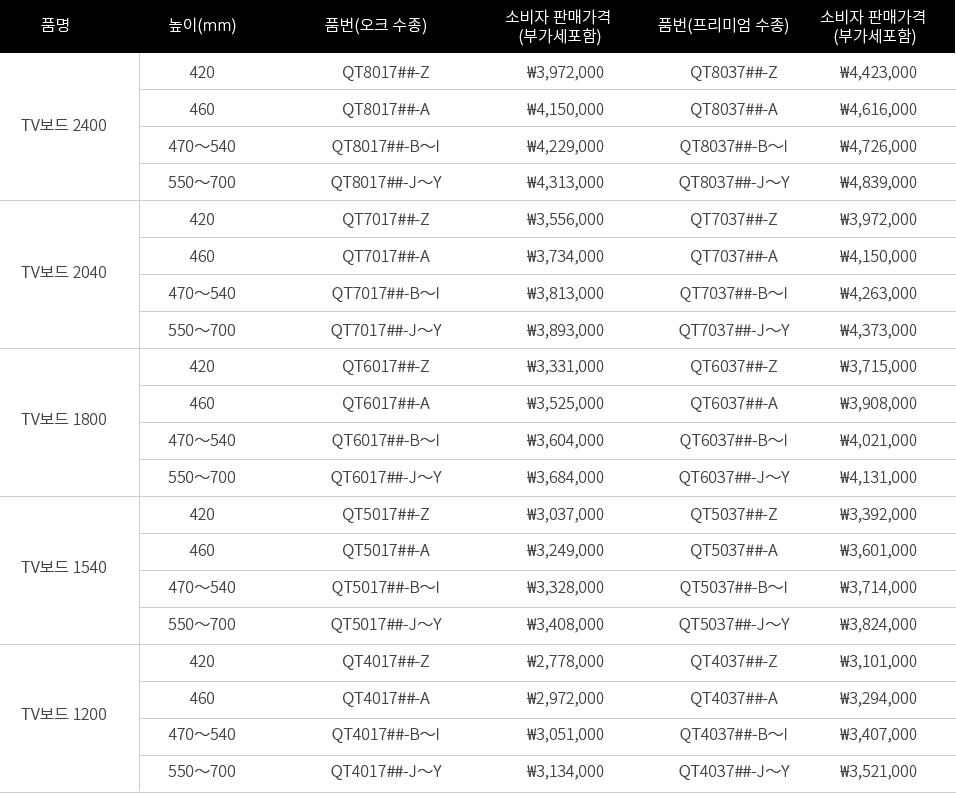Screen dimensions: 956x793
Task: Click part number QT8037##-J~Y
Action: click(734, 182)
